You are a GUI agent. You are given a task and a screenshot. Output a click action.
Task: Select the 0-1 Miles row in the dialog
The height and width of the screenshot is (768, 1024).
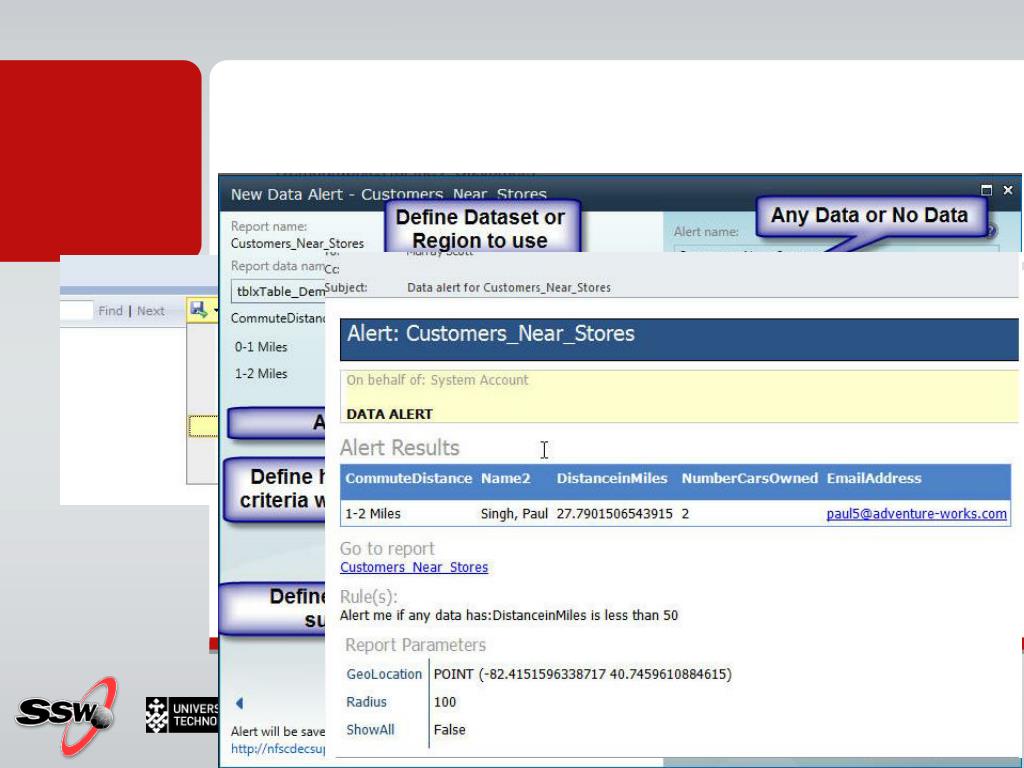click(261, 347)
